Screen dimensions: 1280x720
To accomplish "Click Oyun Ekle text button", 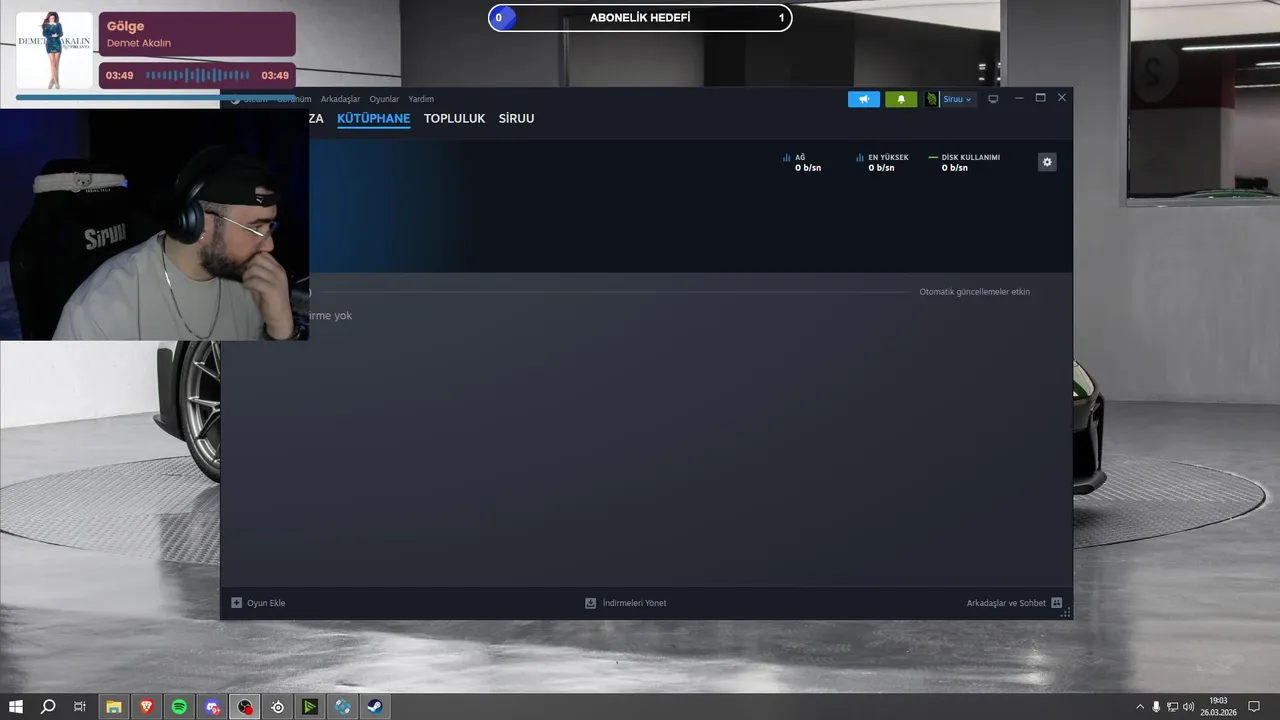I will (x=266, y=603).
